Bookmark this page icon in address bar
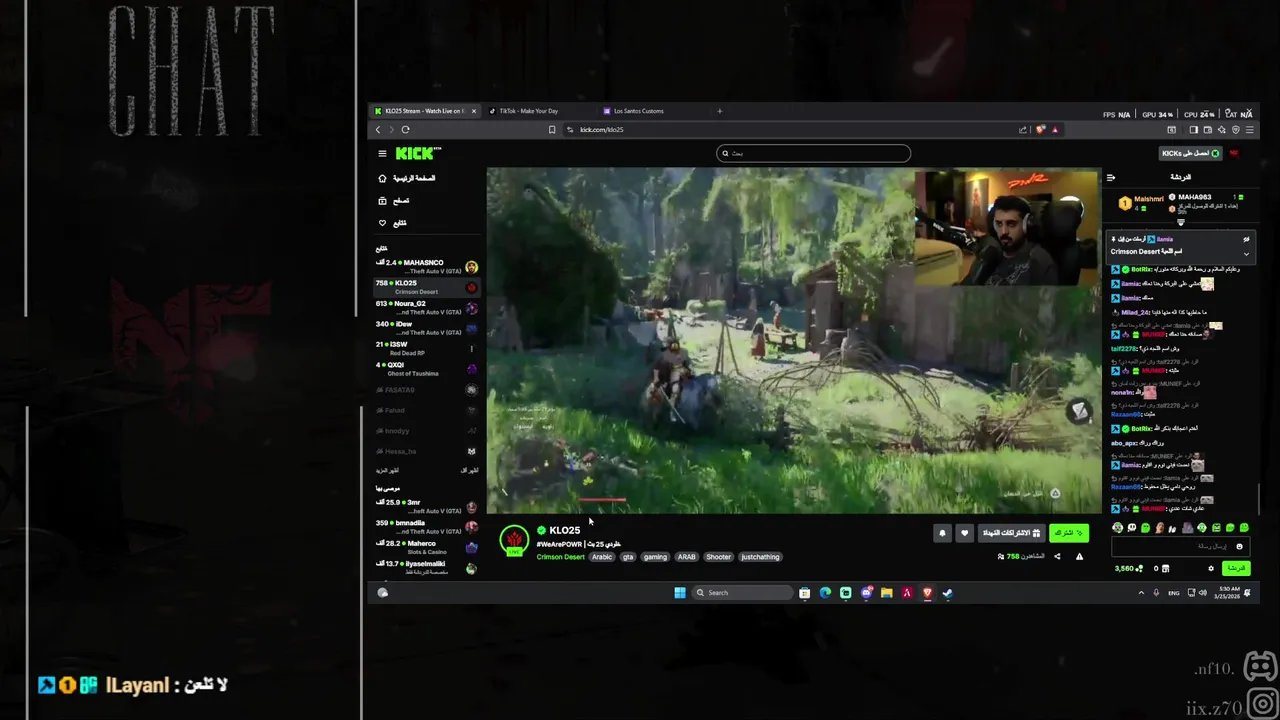 coord(552,129)
